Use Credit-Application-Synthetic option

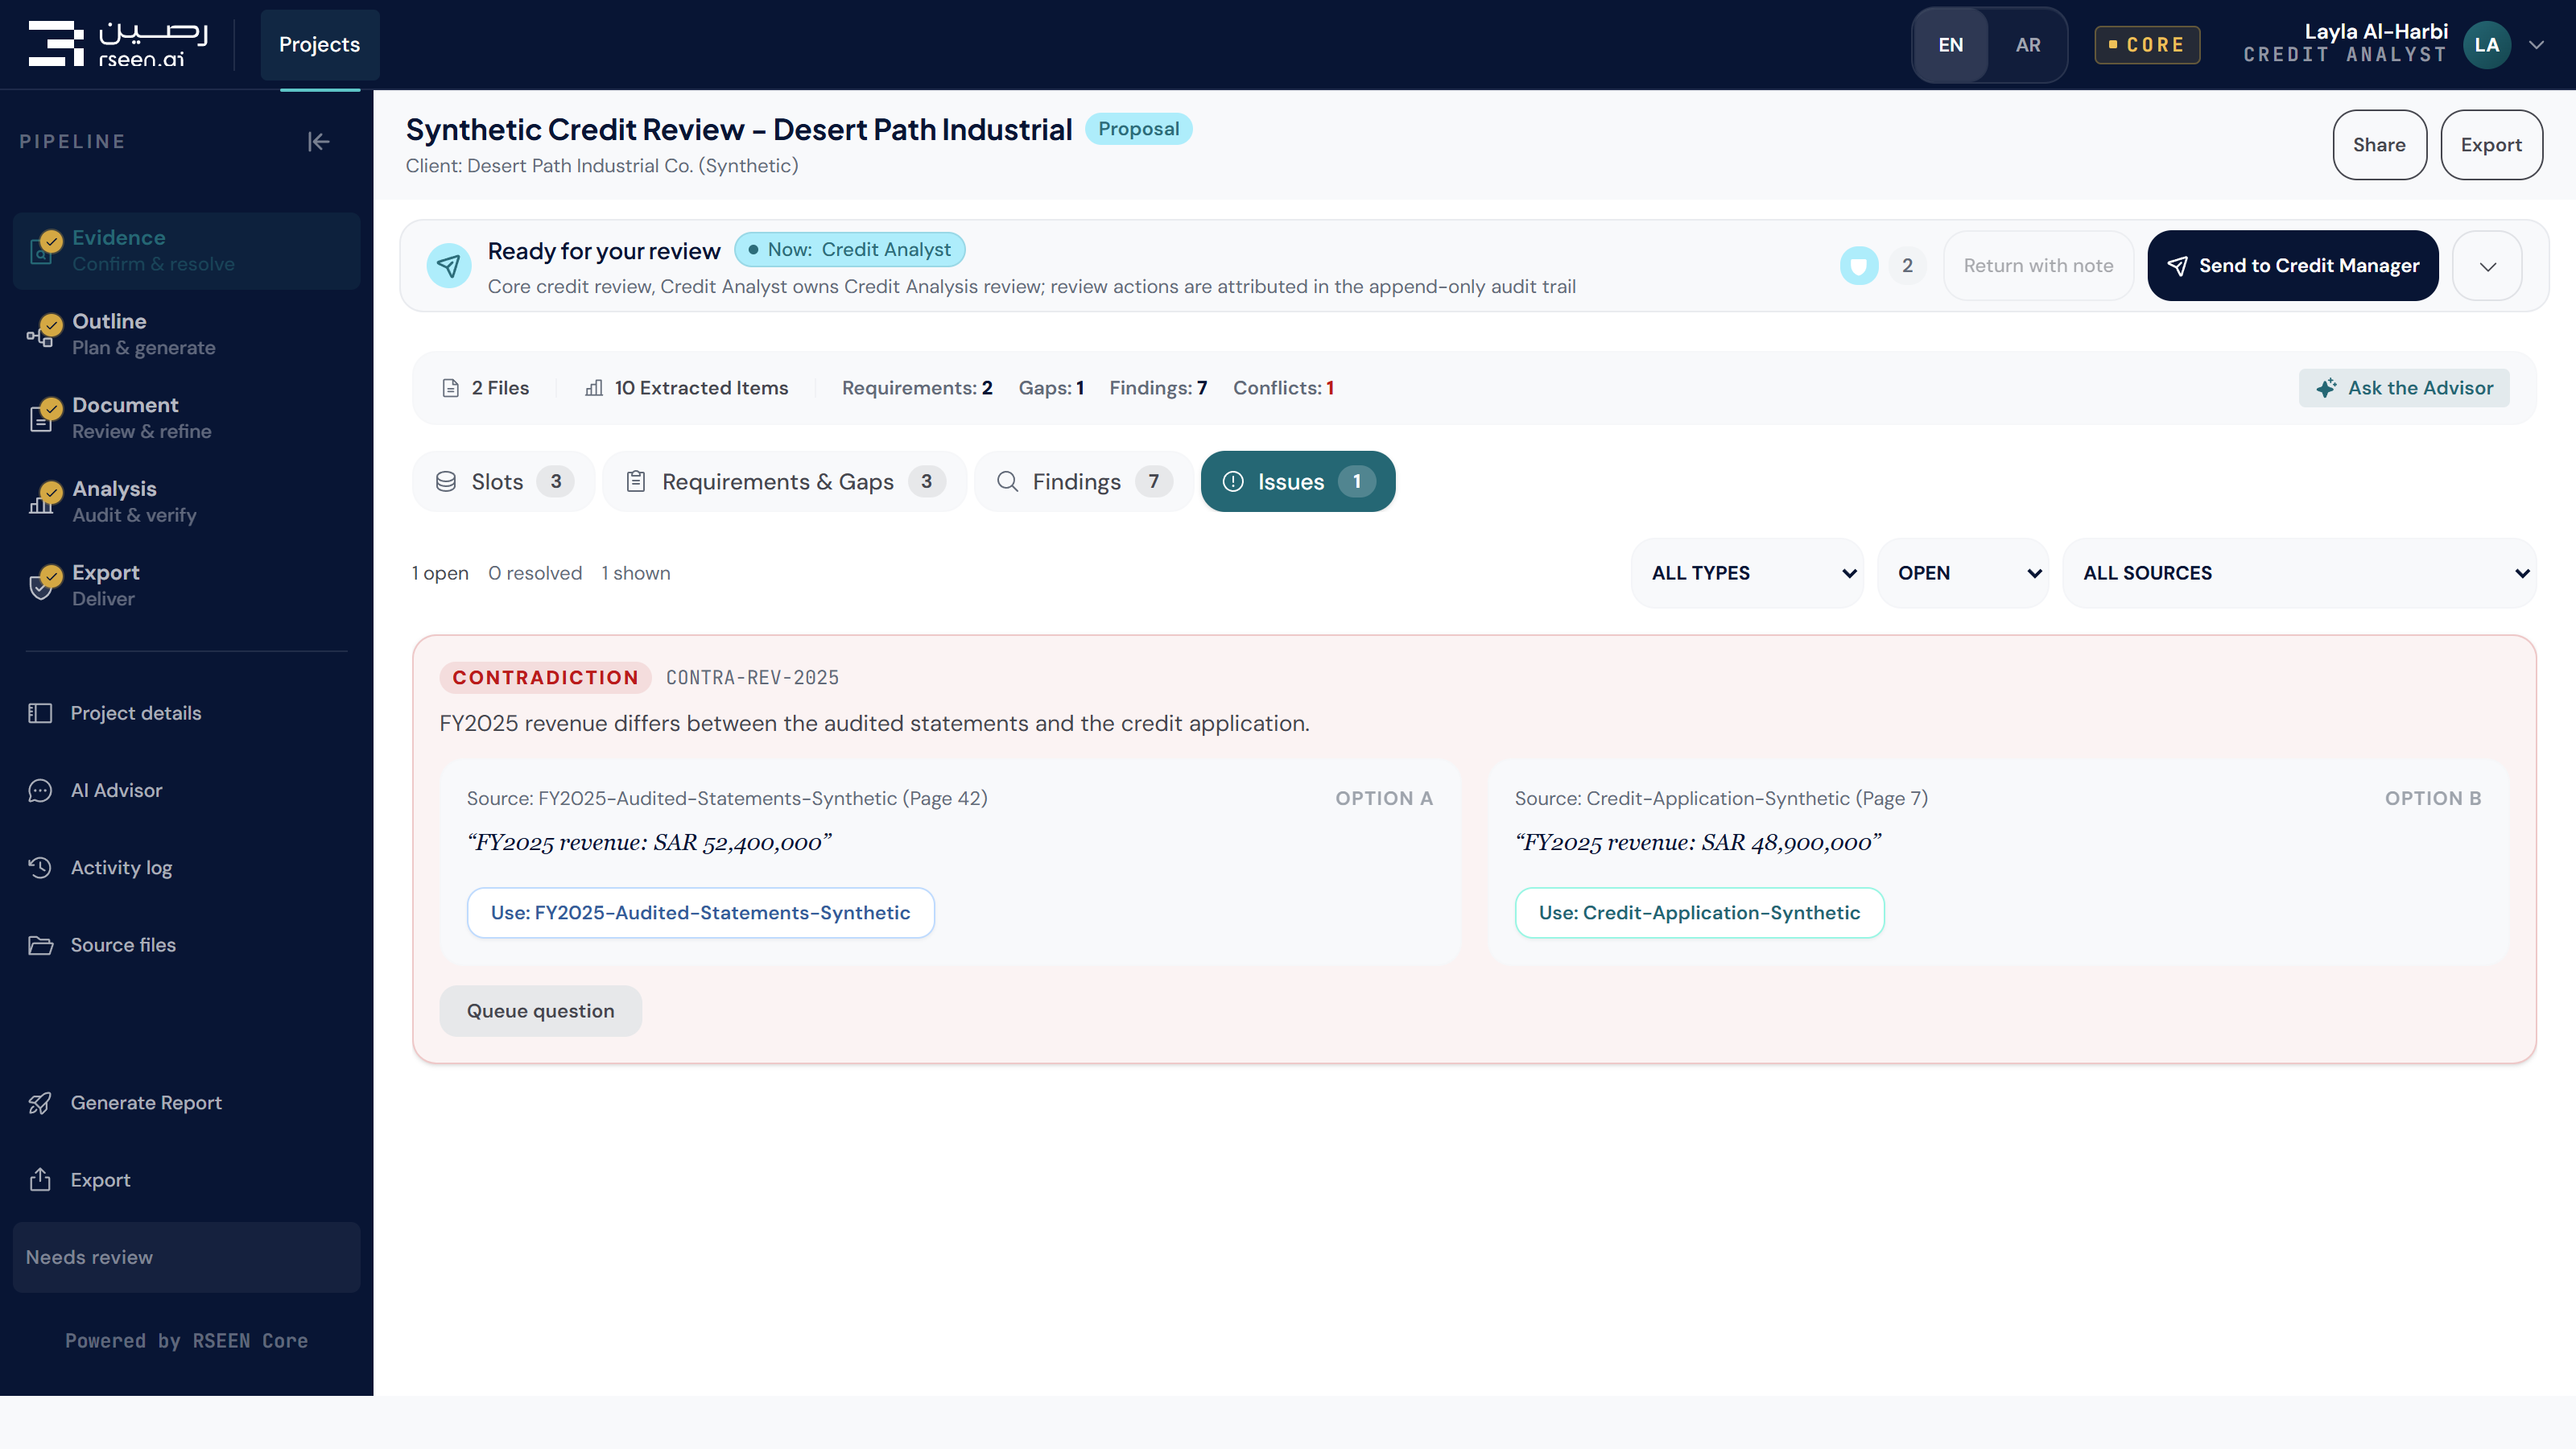(1699, 913)
